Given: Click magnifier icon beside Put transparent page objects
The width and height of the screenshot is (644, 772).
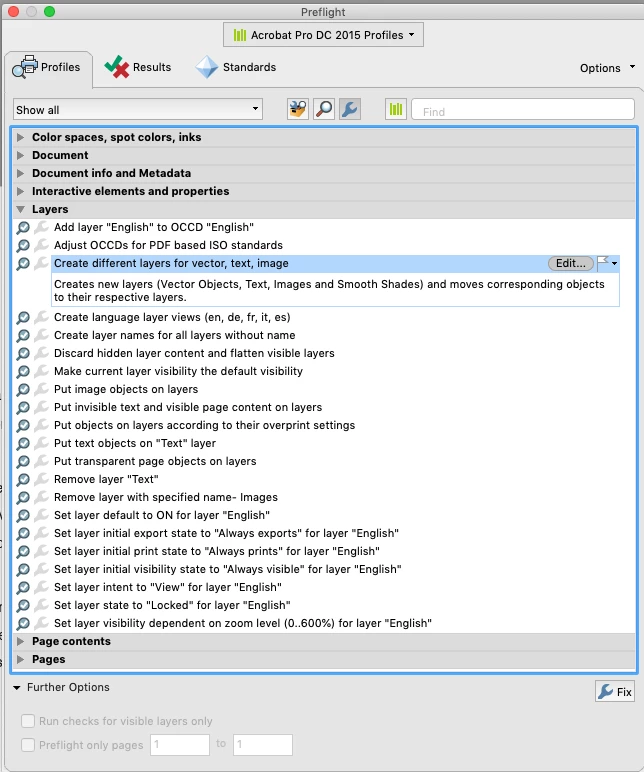Looking at the screenshot, I should tap(23, 461).
